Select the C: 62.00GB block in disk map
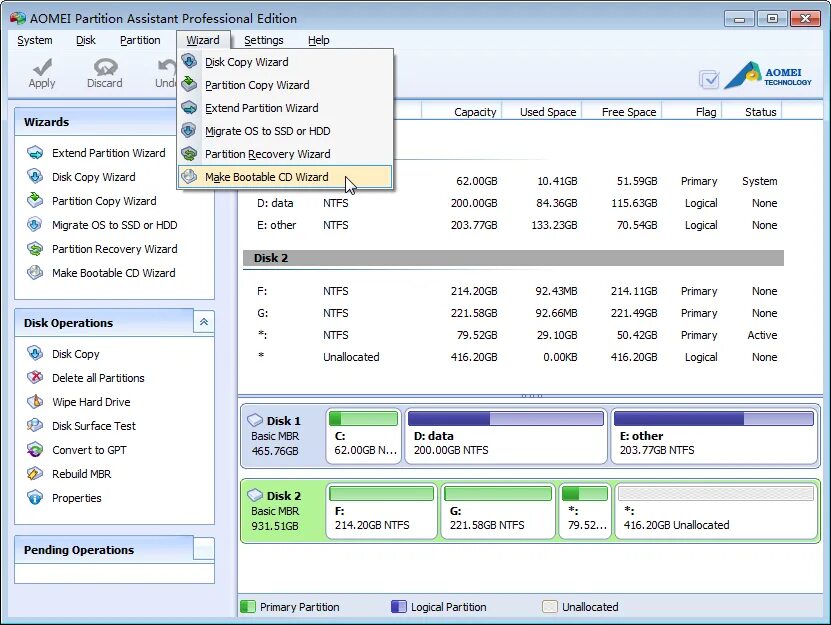 [364, 435]
